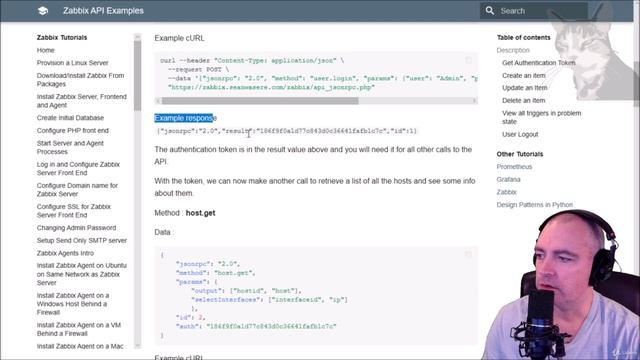Click the graduation cap site logo

click(x=43, y=11)
